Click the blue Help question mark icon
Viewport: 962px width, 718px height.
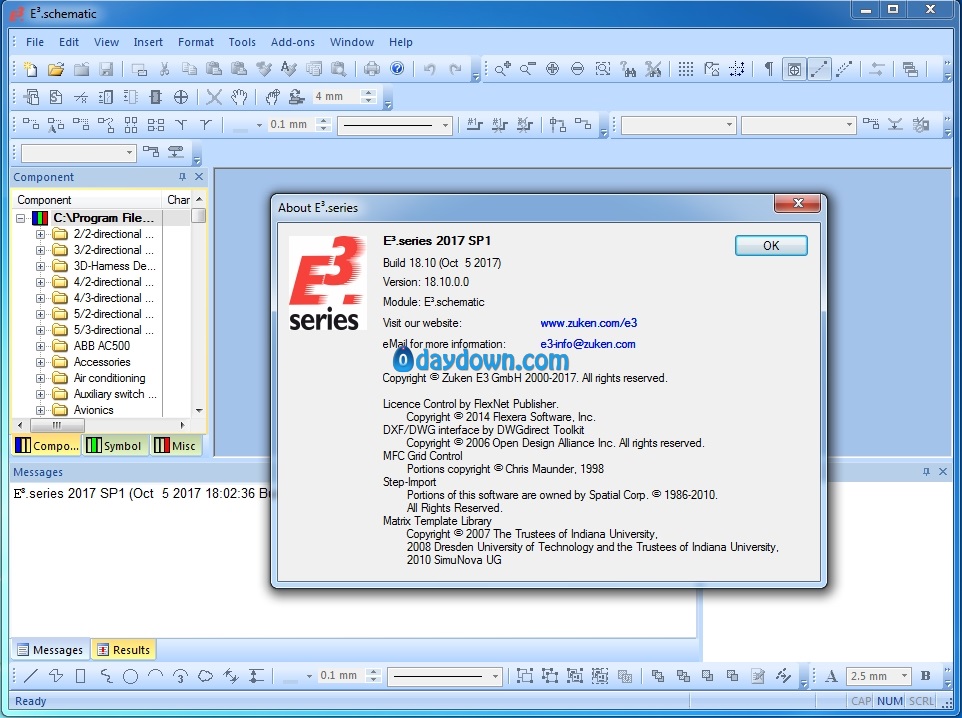point(398,69)
